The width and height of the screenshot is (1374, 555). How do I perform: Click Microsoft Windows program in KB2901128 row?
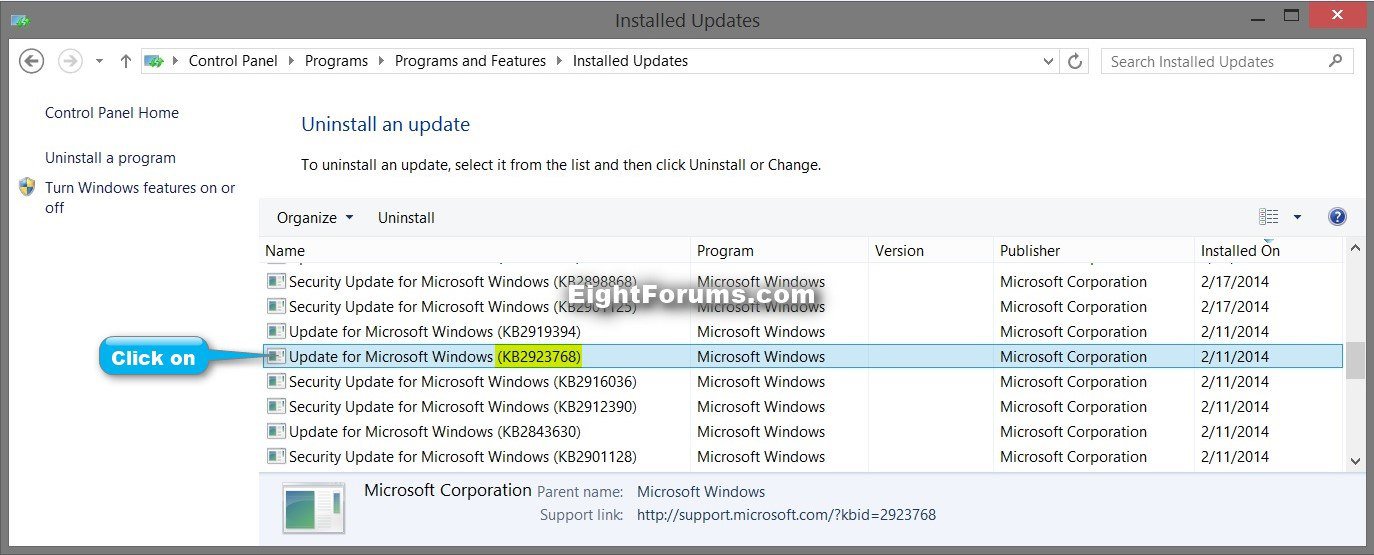(761, 457)
